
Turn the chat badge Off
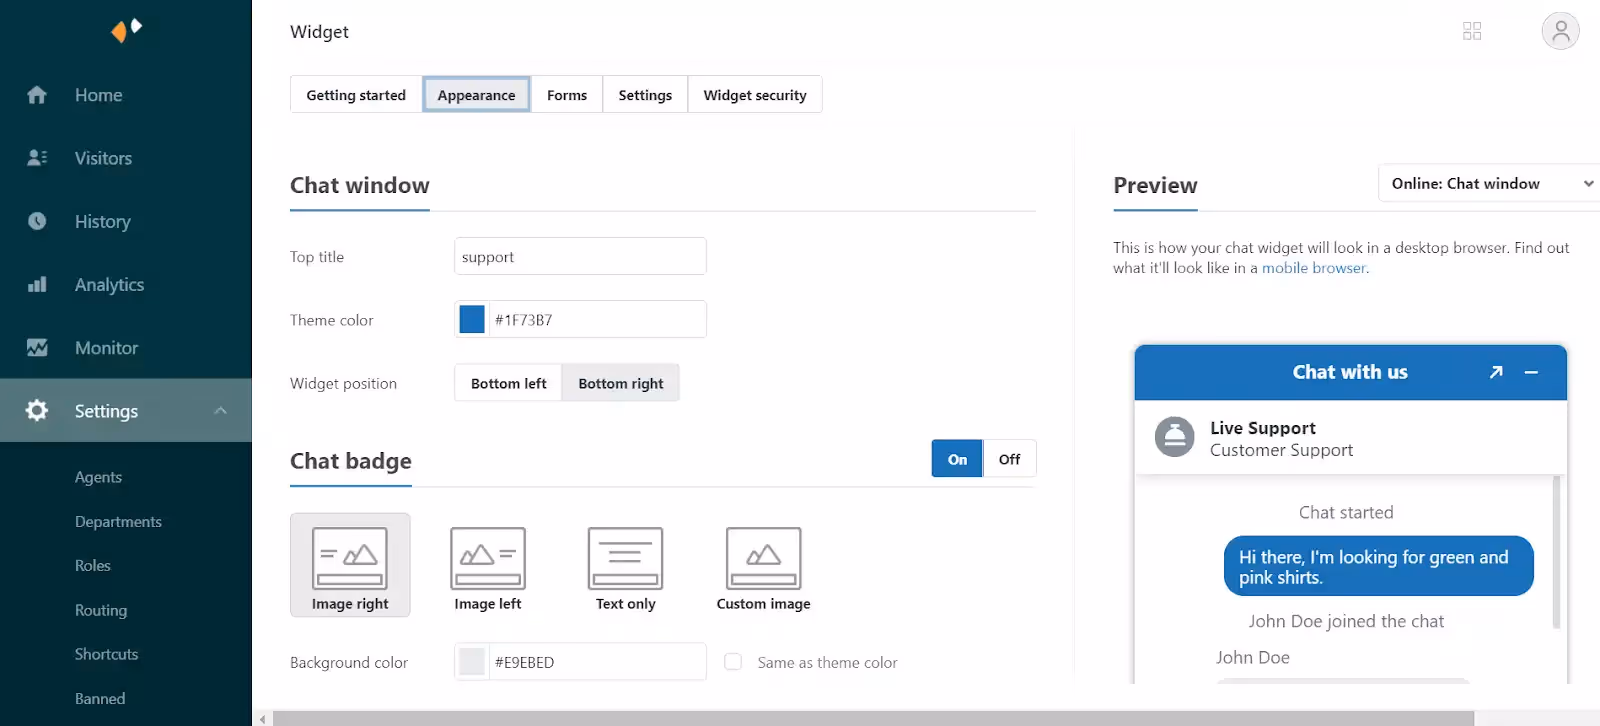(1009, 459)
